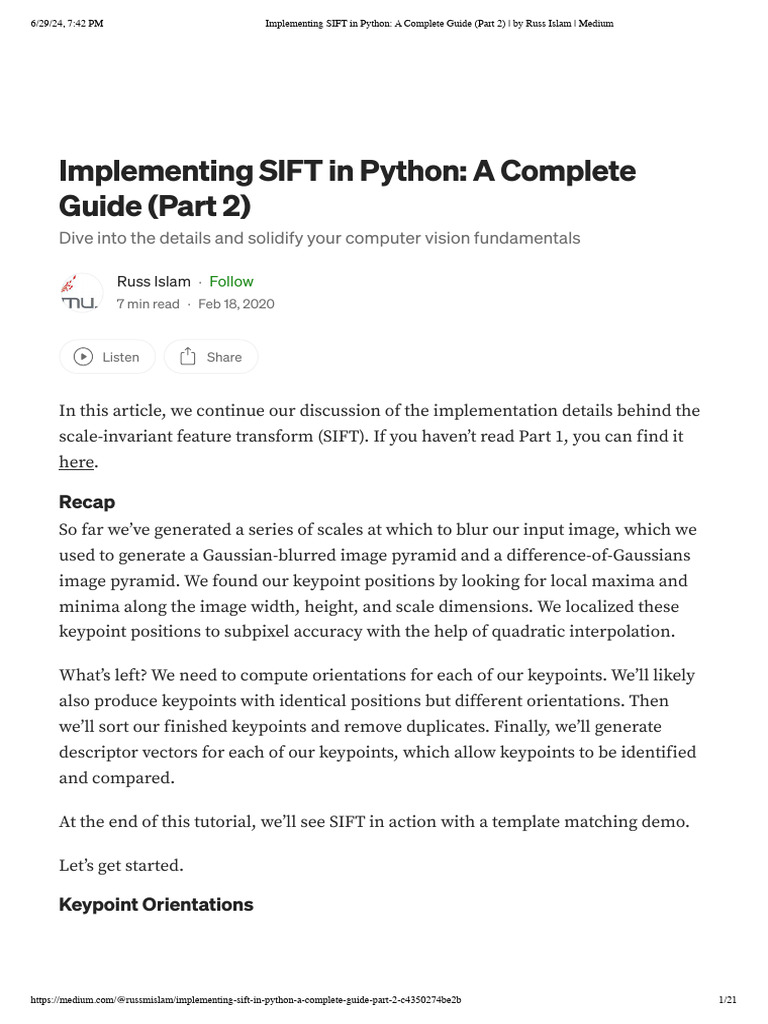This screenshot has height=1024, width=768.
Task: Open the Russ Islam author name link
Action: [x=153, y=281]
